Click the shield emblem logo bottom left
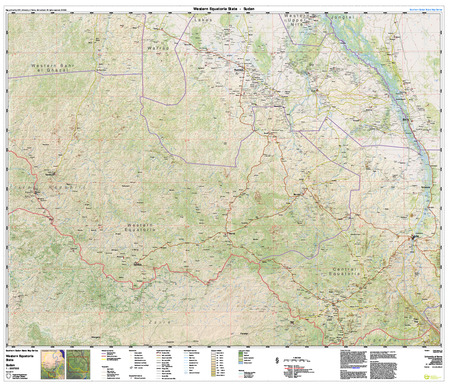Image resolution: width=450 pixels, height=387 pixels. tap(9, 377)
